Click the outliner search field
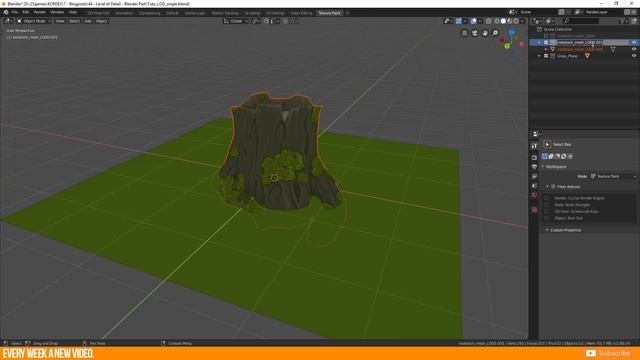640x360 pixels. tap(581, 21)
